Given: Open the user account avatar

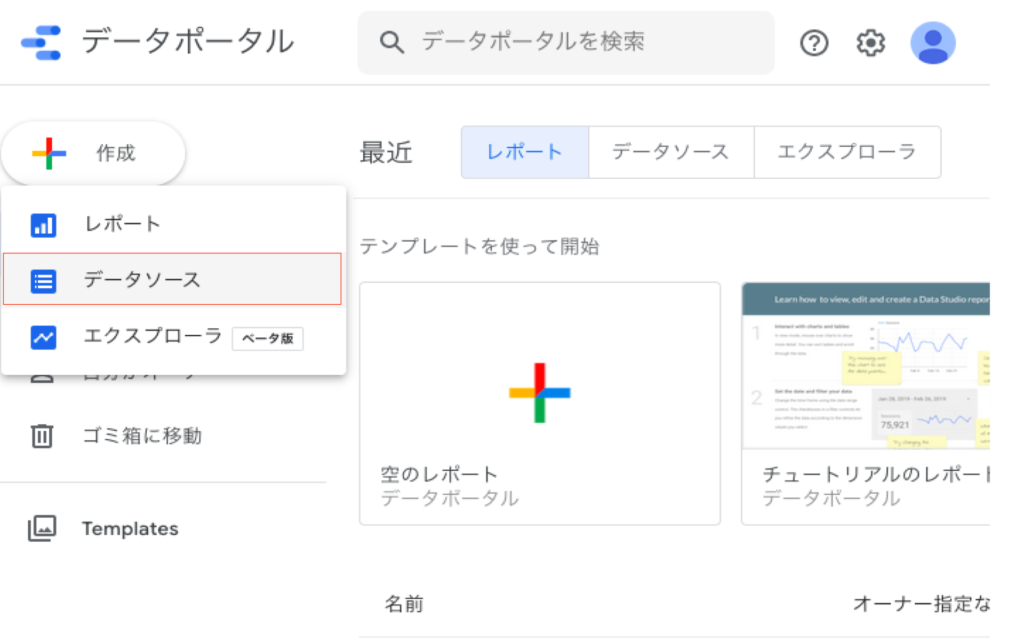Looking at the screenshot, I should [x=932, y=43].
